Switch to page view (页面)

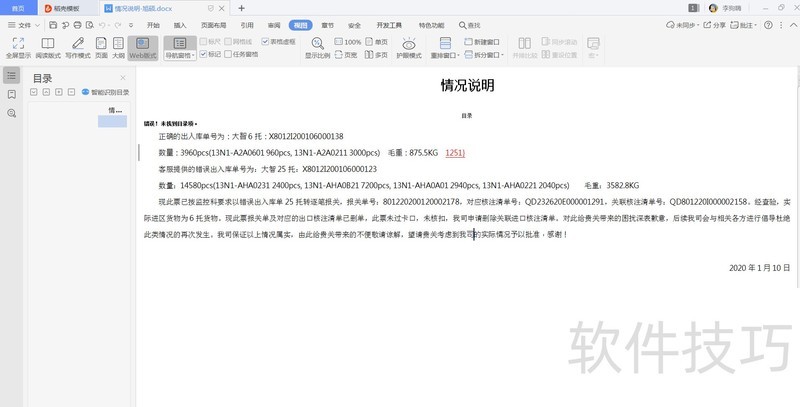[101, 48]
